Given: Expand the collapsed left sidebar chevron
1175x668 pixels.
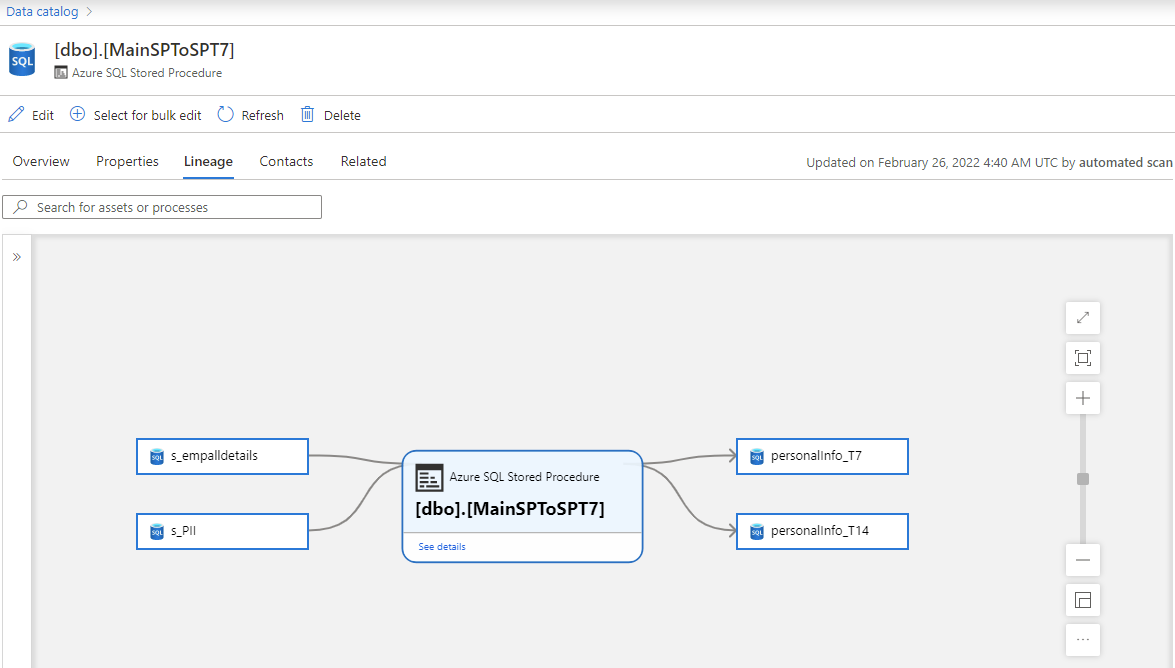Looking at the screenshot, I should [x=16, y=255].
